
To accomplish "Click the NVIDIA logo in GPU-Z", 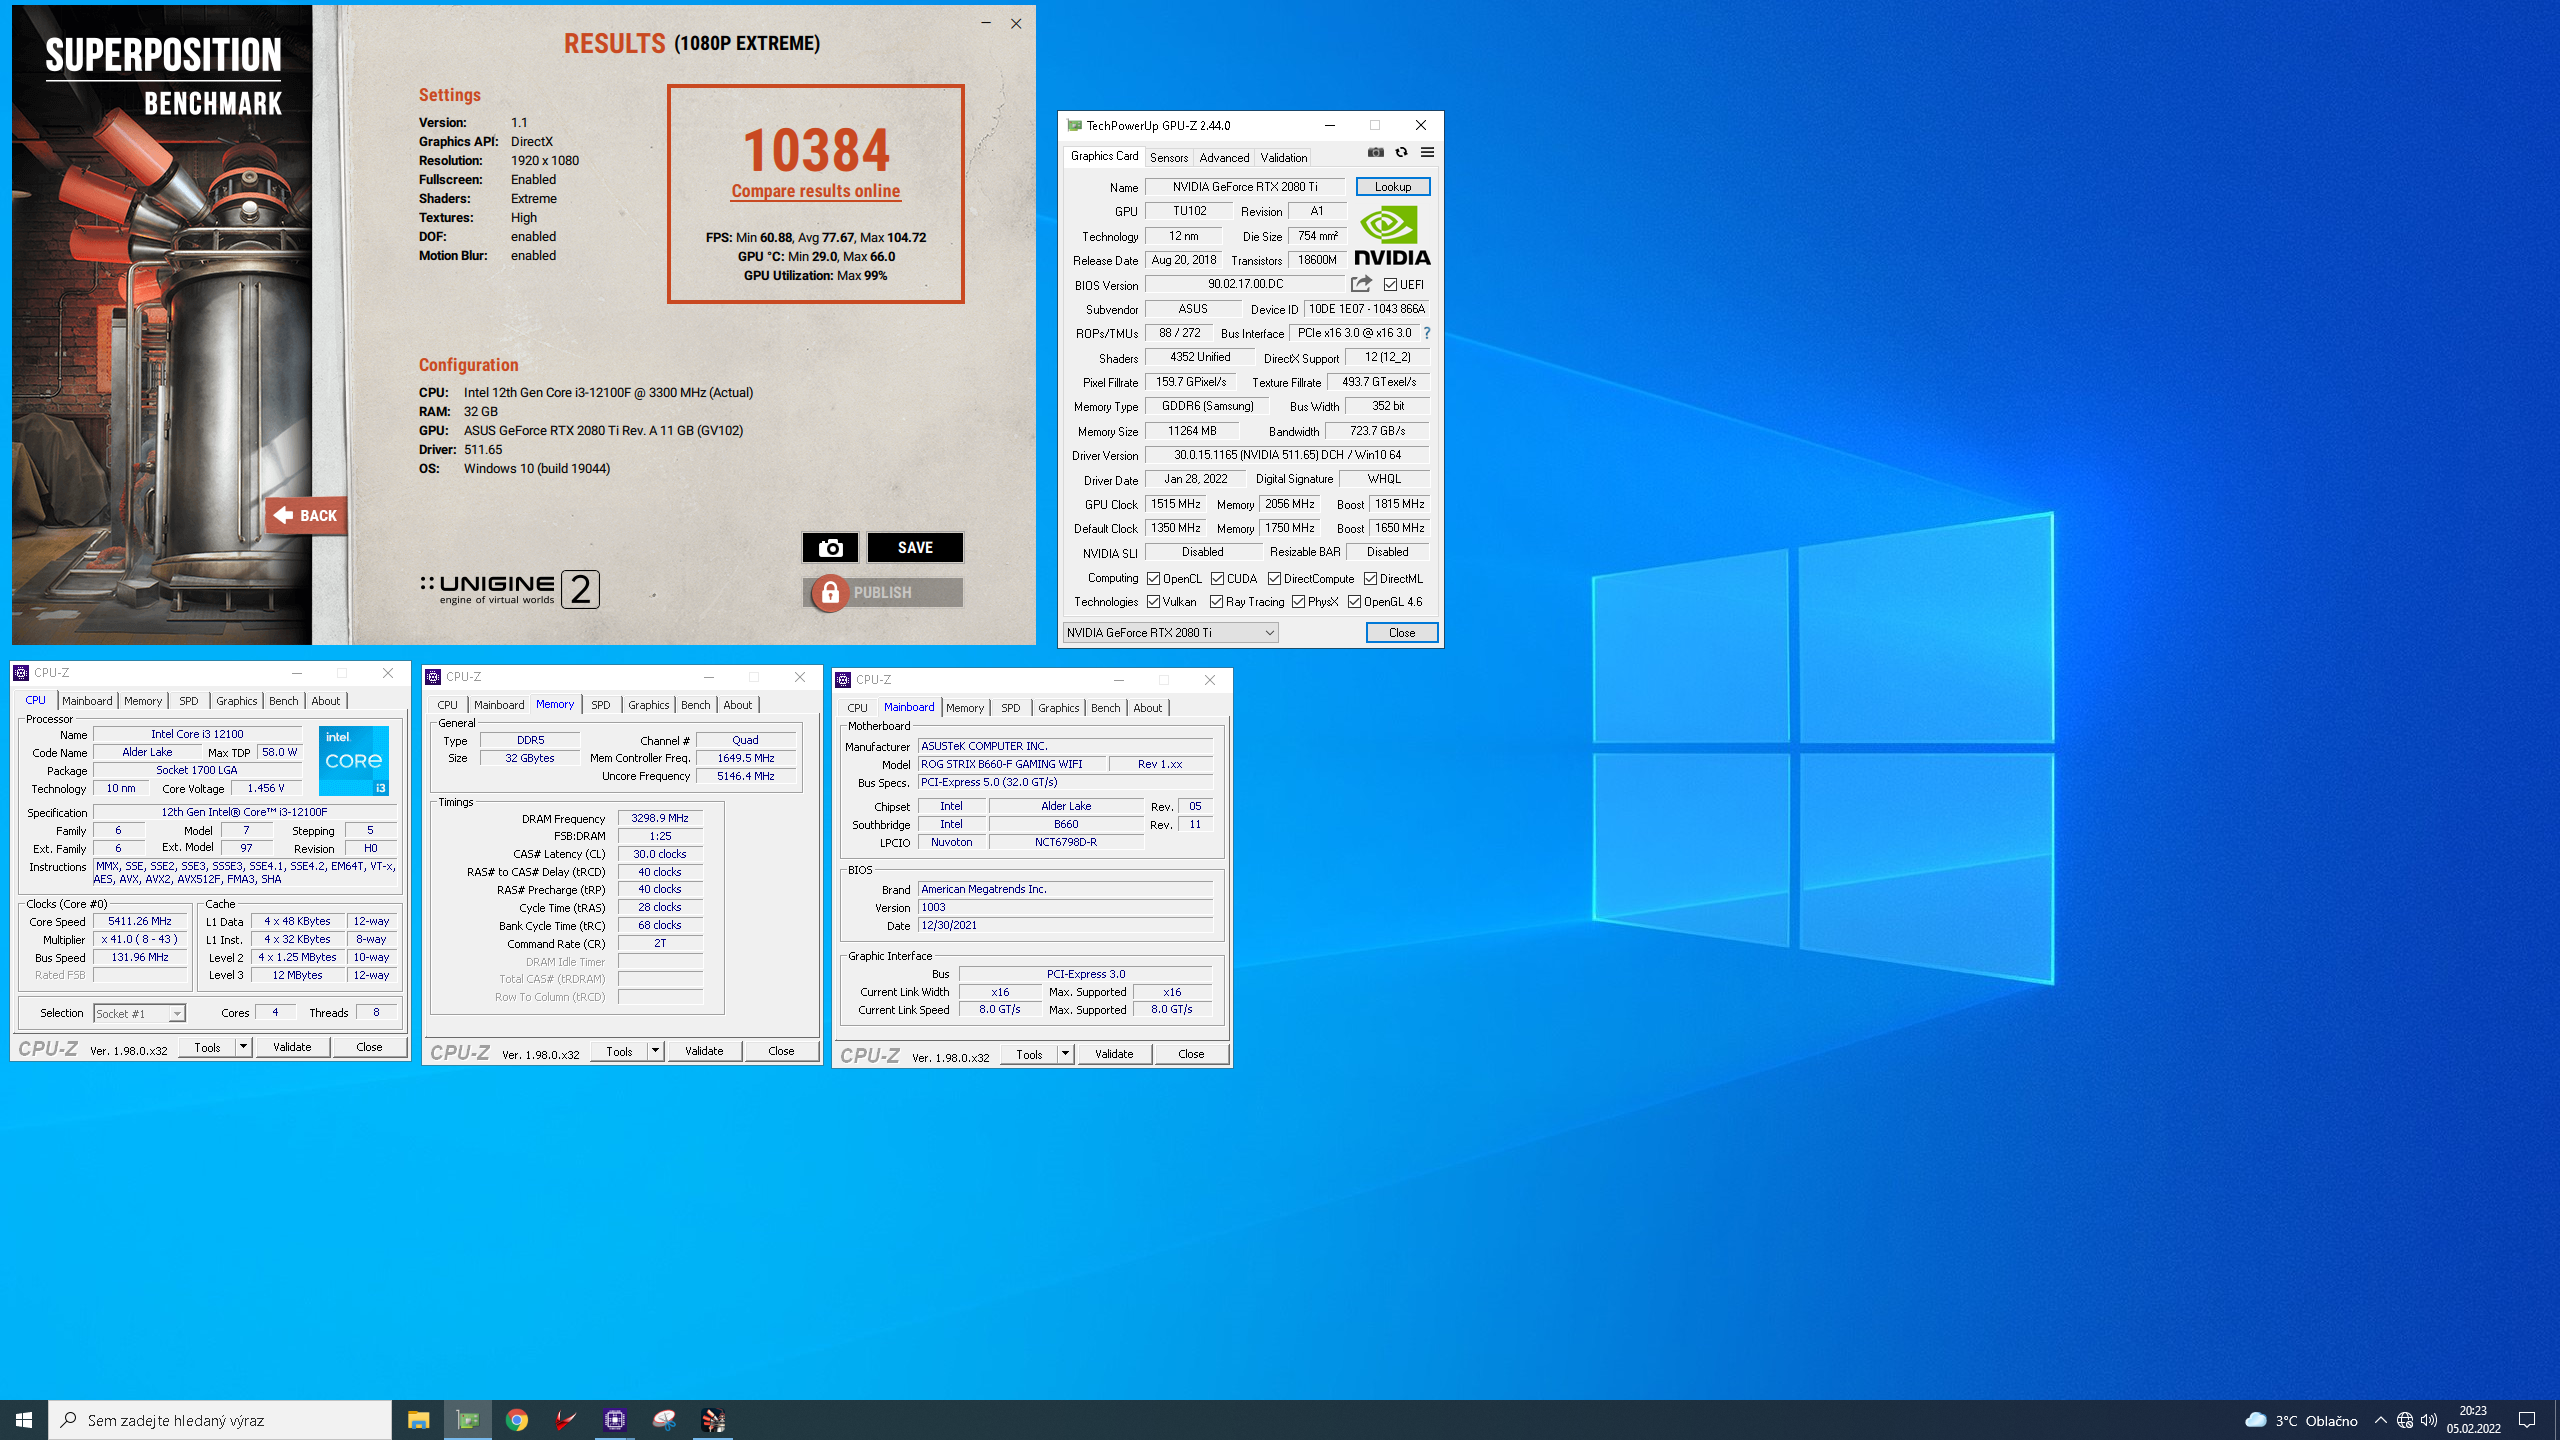I will (x=1392, y=235).
